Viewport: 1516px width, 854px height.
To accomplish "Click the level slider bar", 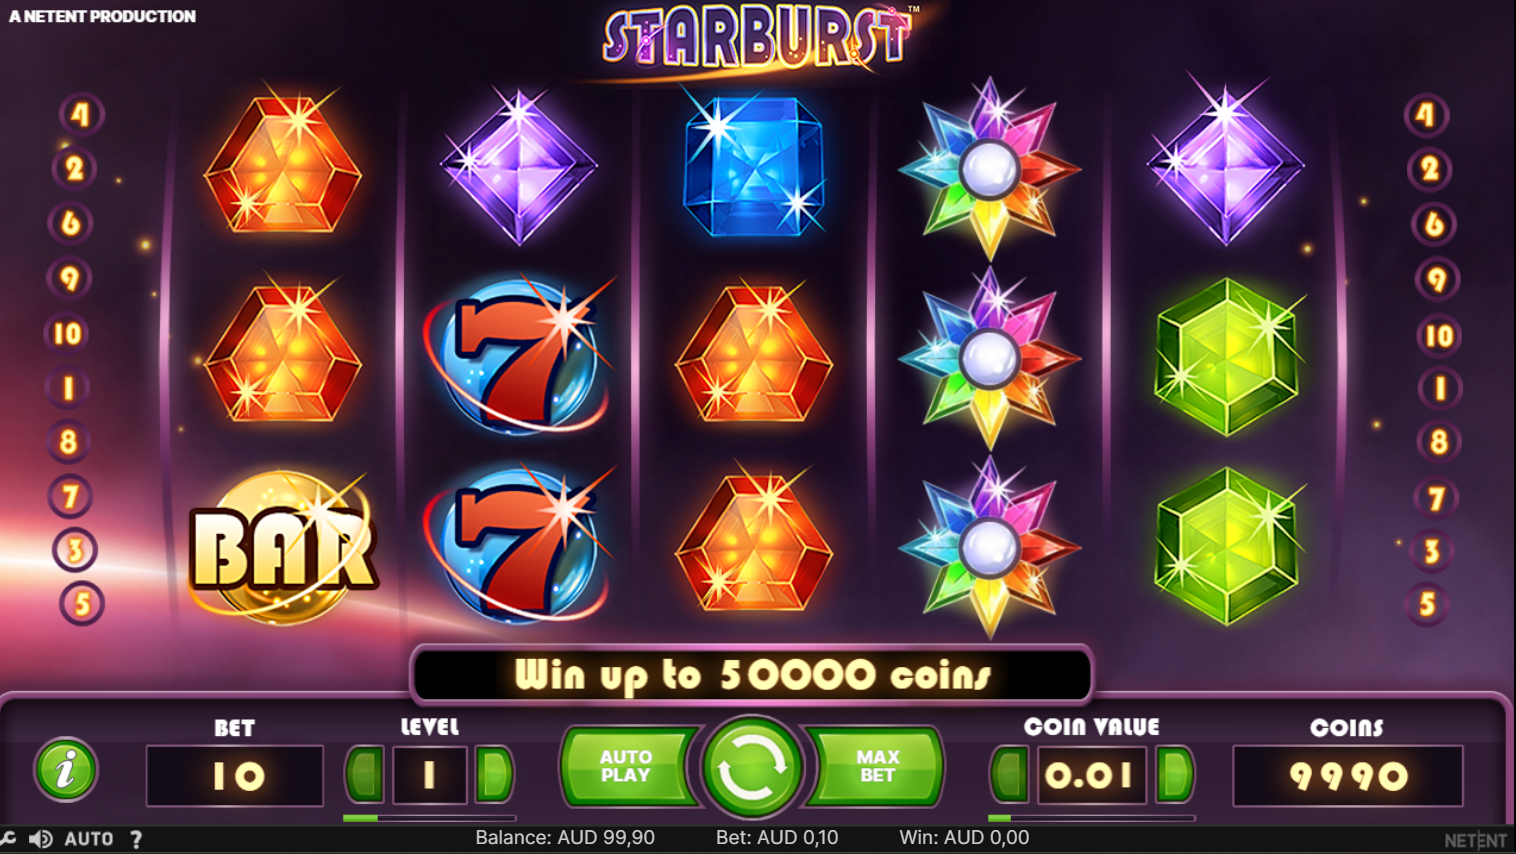I will [x=429, y=818].
